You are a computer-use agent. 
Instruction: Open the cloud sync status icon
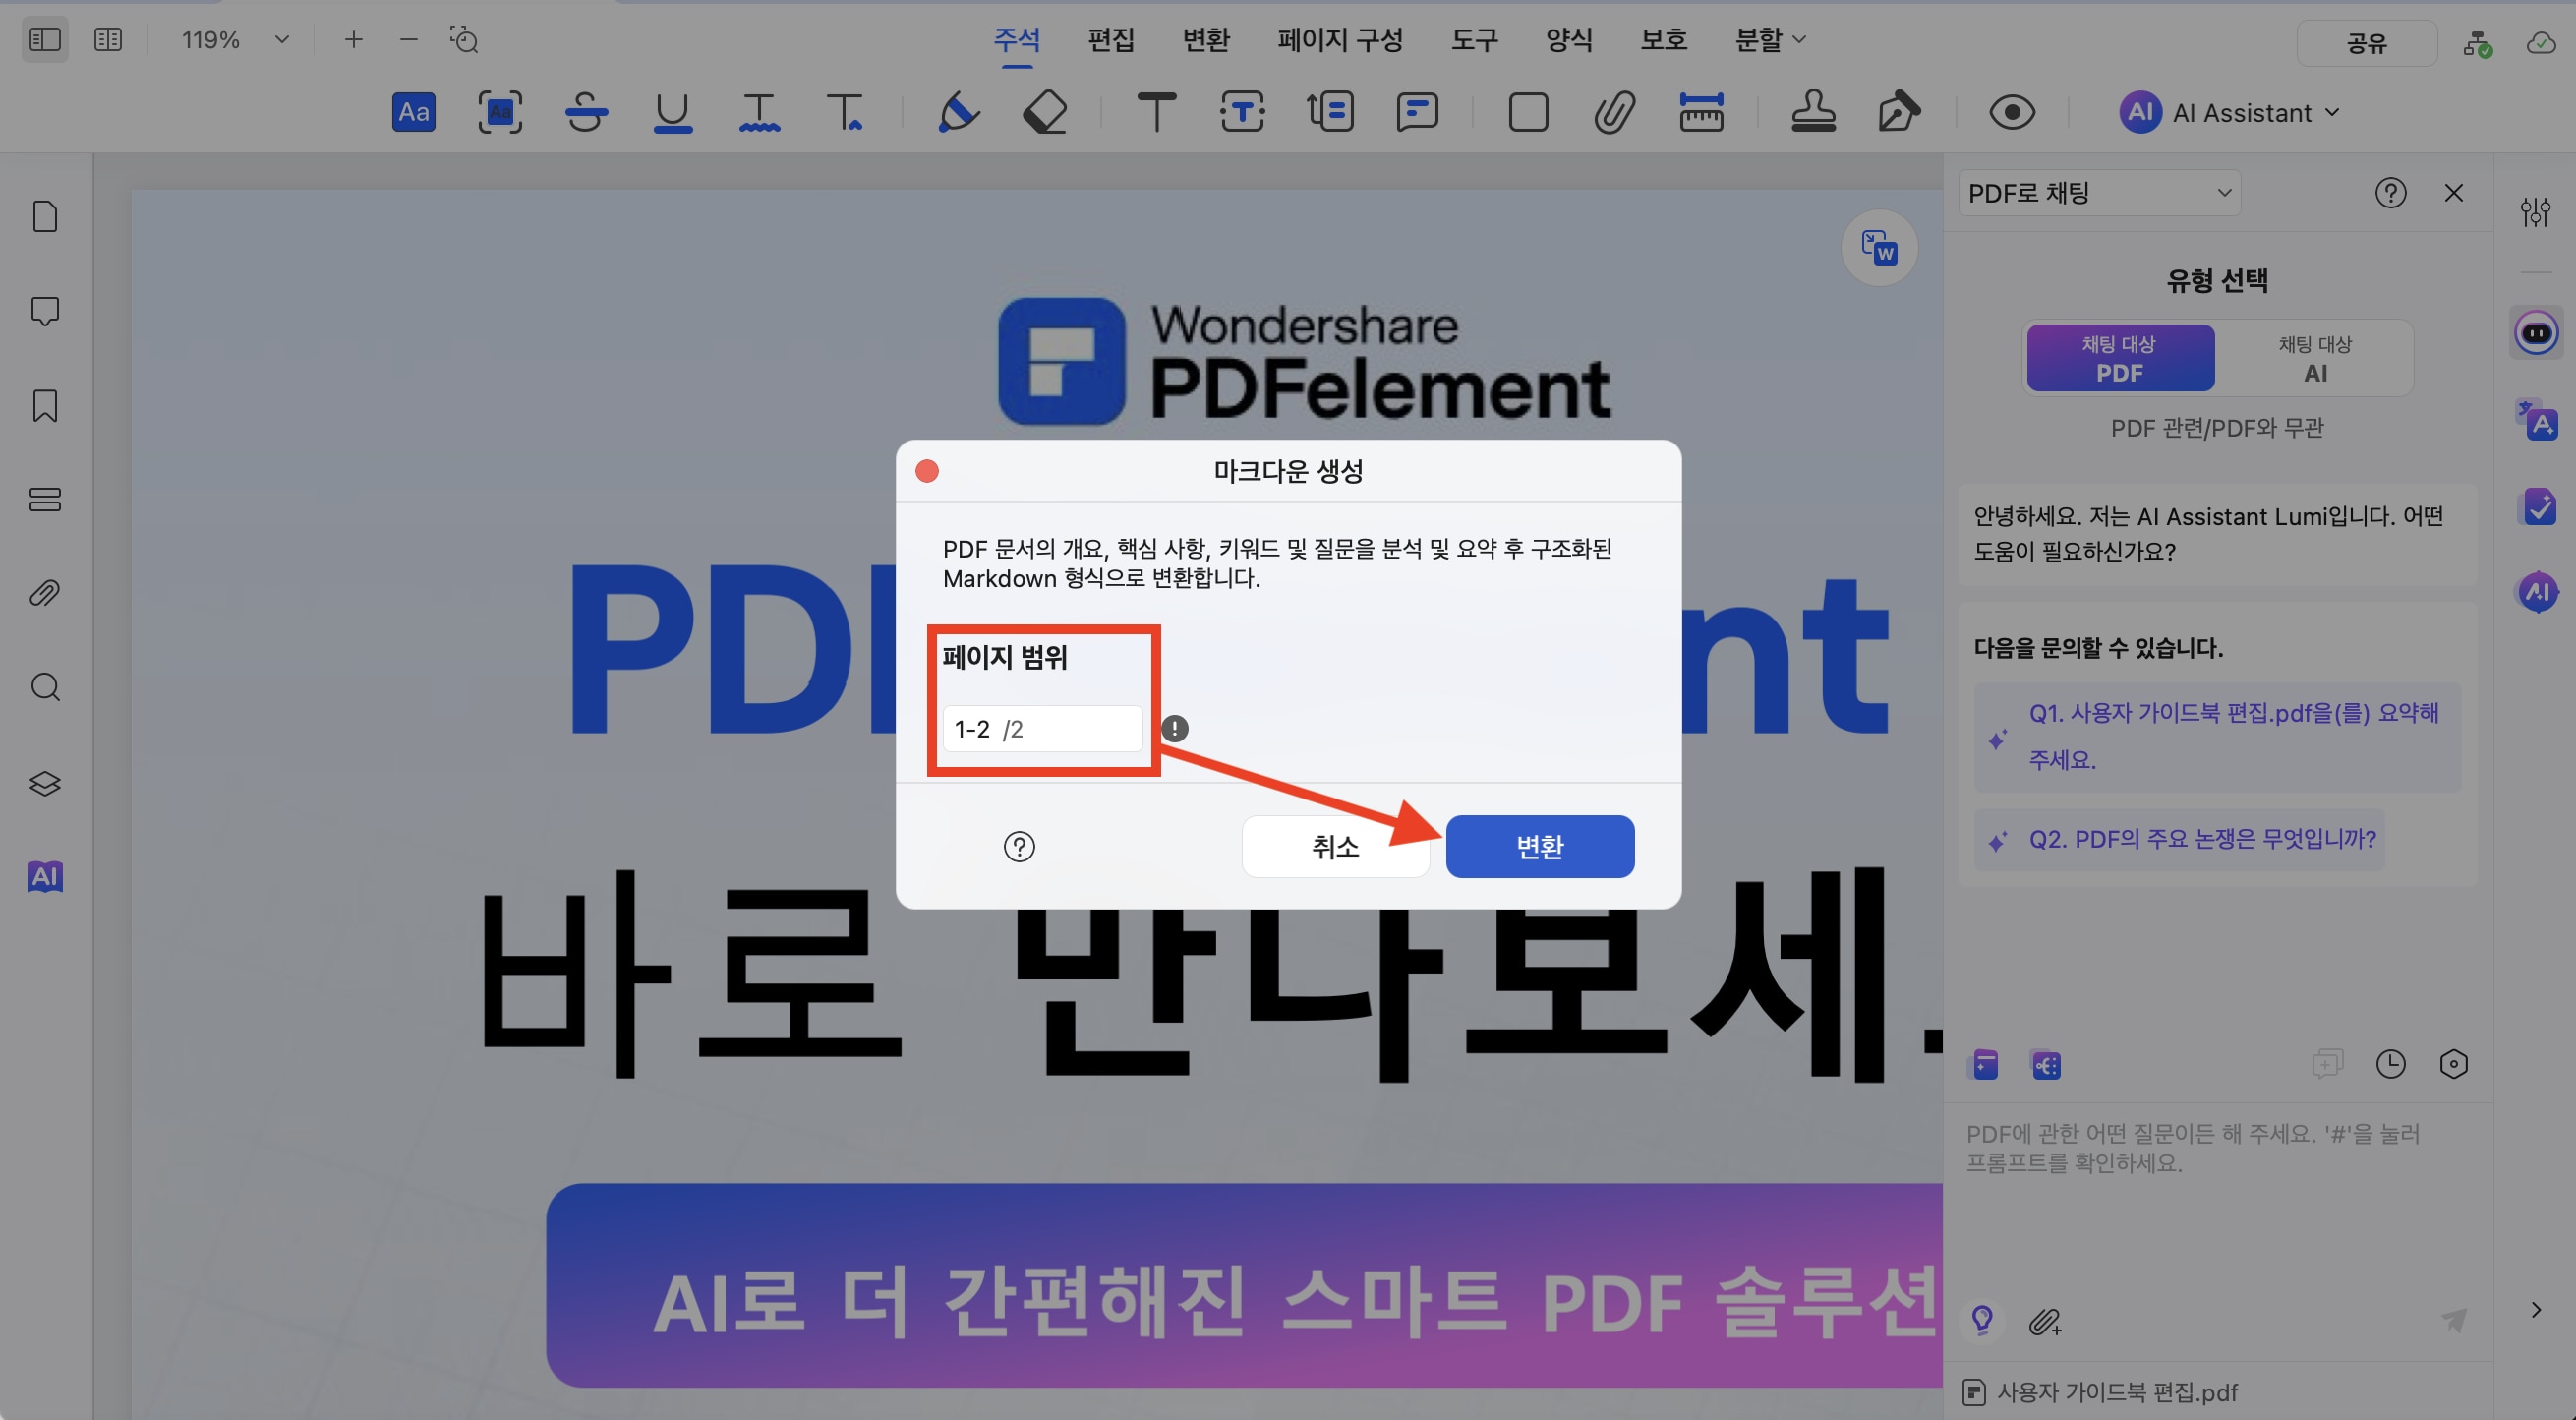click(2541, 43)
